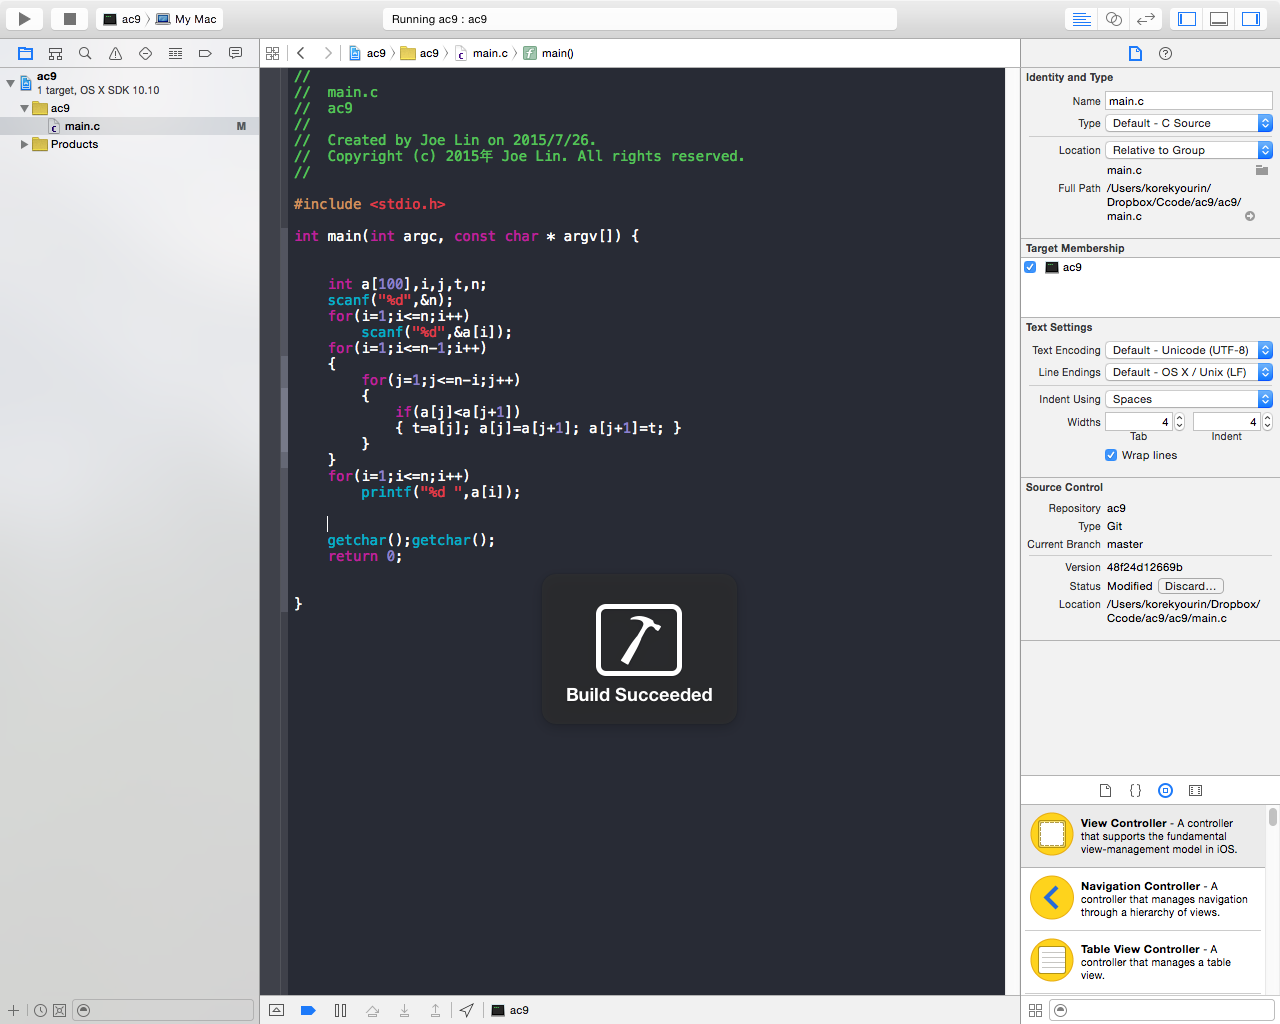Open the related items grid menu
This screenshot has height=1024, width=1280.
click(272, 53)
